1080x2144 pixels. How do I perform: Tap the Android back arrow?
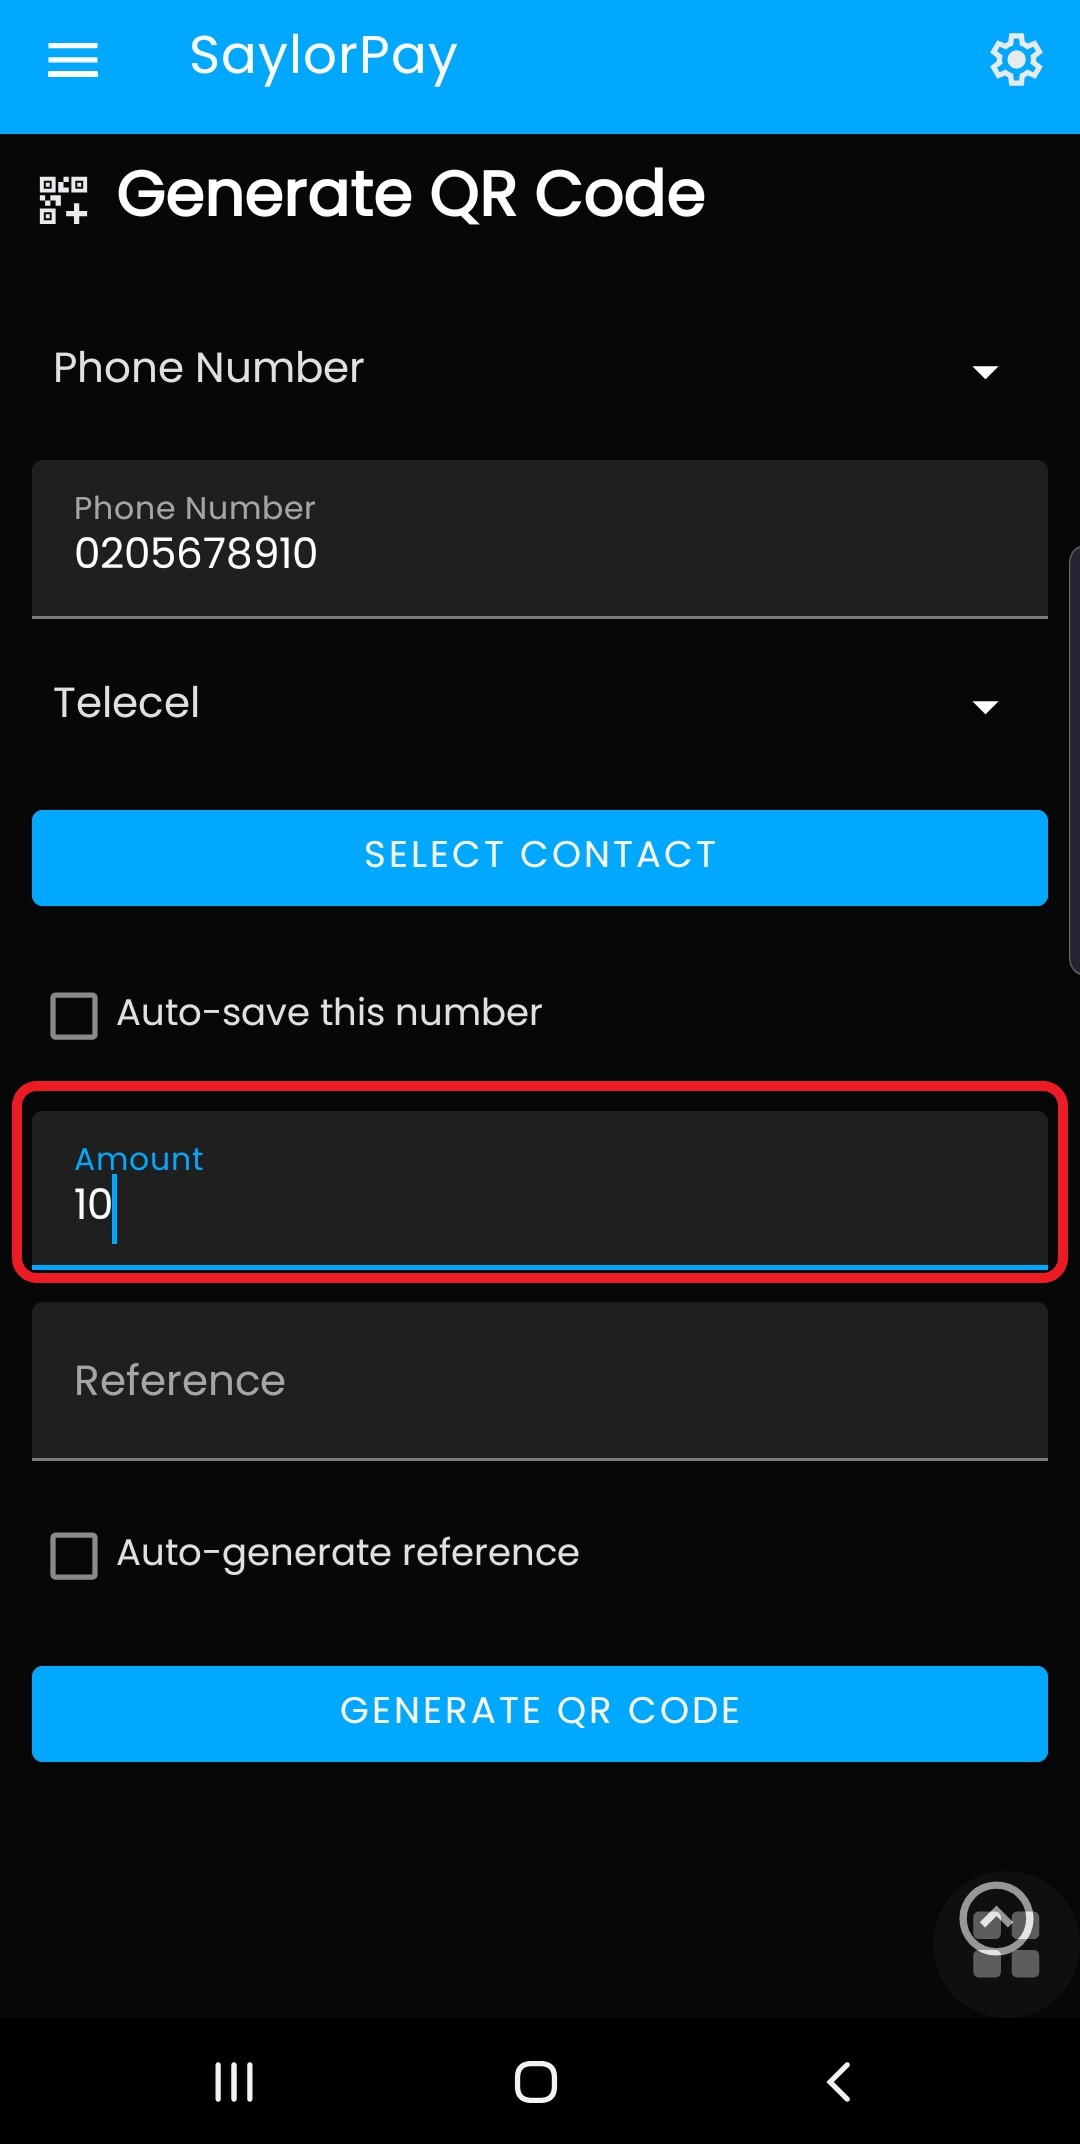point(839,2082)
